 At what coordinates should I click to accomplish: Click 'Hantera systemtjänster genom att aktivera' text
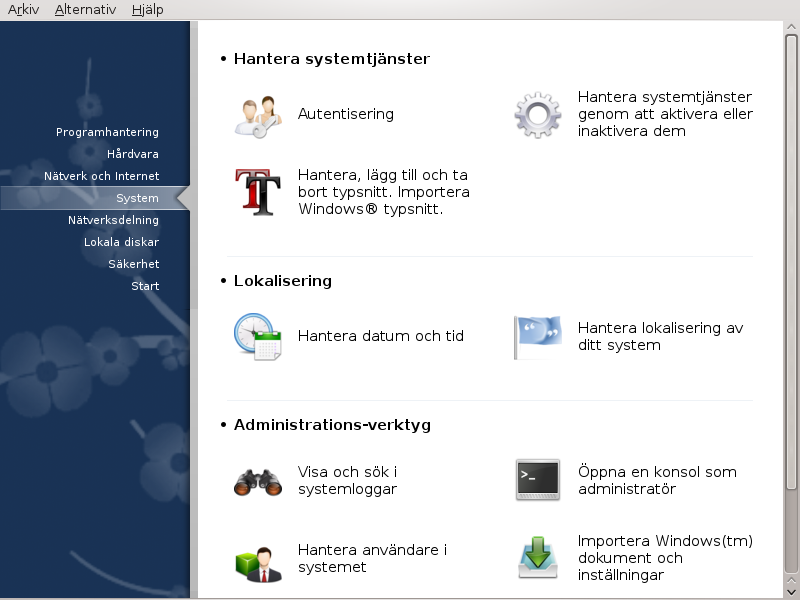[665, 114]
